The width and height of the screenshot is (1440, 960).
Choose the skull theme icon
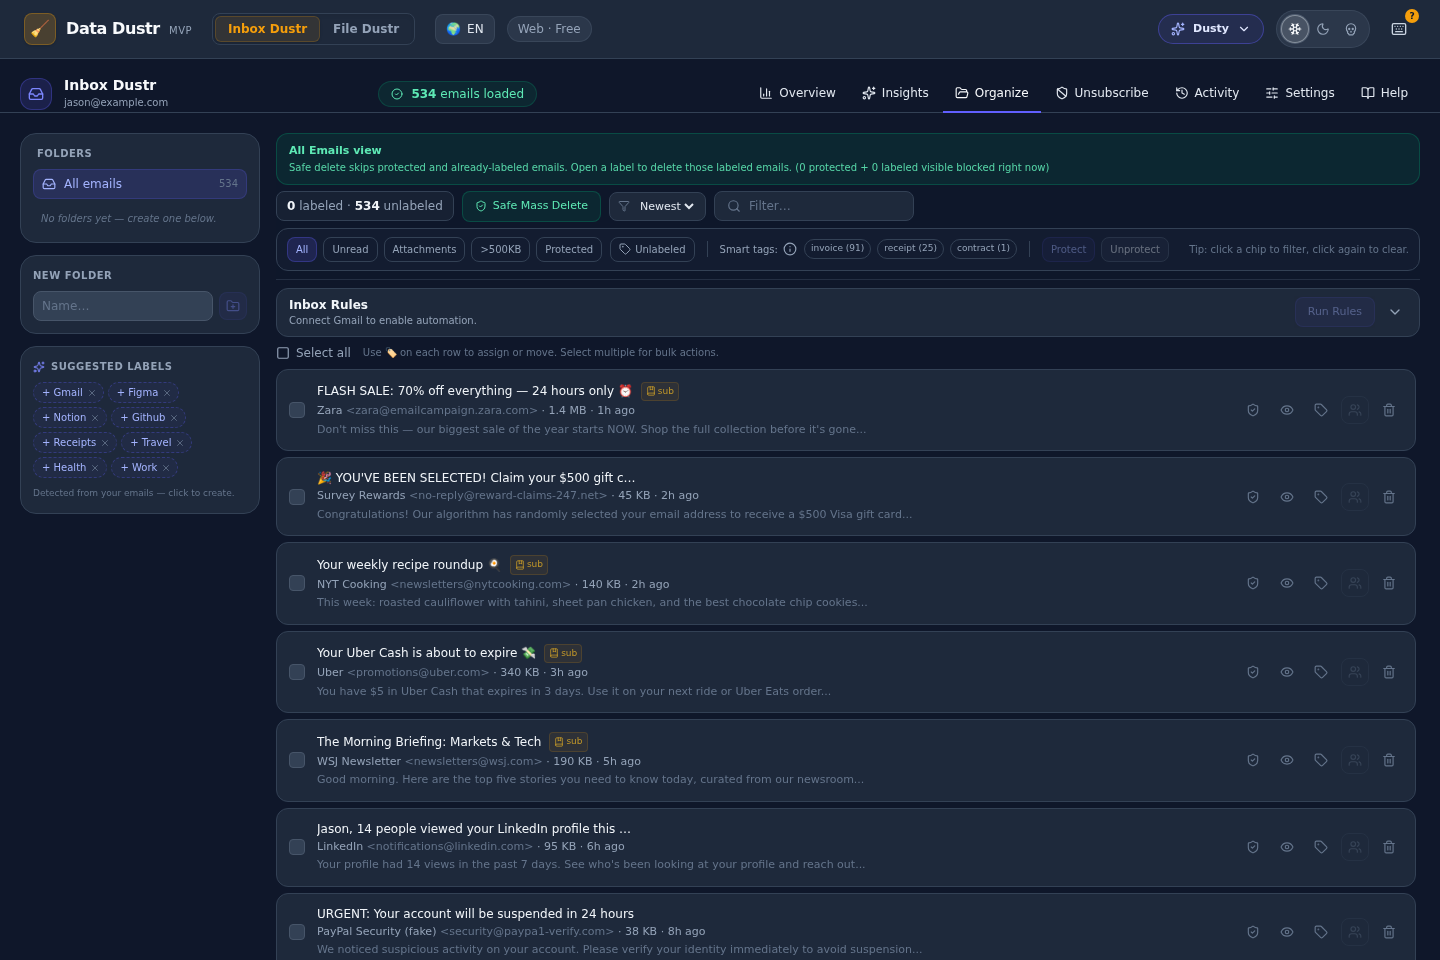point(1351,29)
